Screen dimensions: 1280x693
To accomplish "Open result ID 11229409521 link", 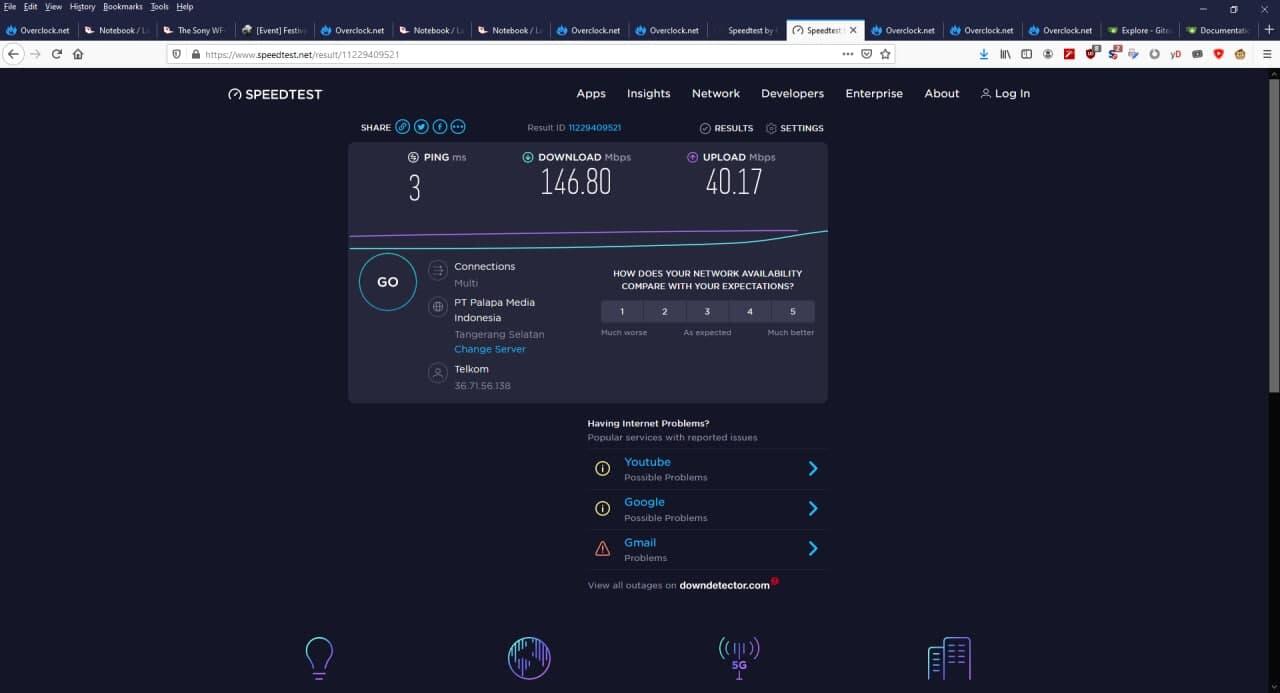I will pyautogui.click(x=595, y=128).
